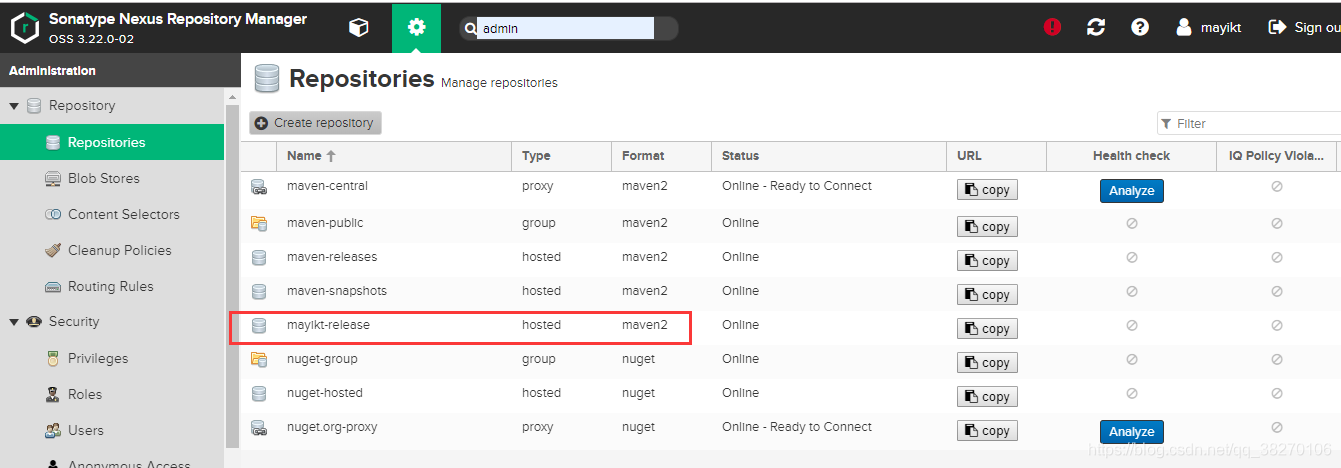
Task: Sort by the Status column header
Action: (829, 156)
